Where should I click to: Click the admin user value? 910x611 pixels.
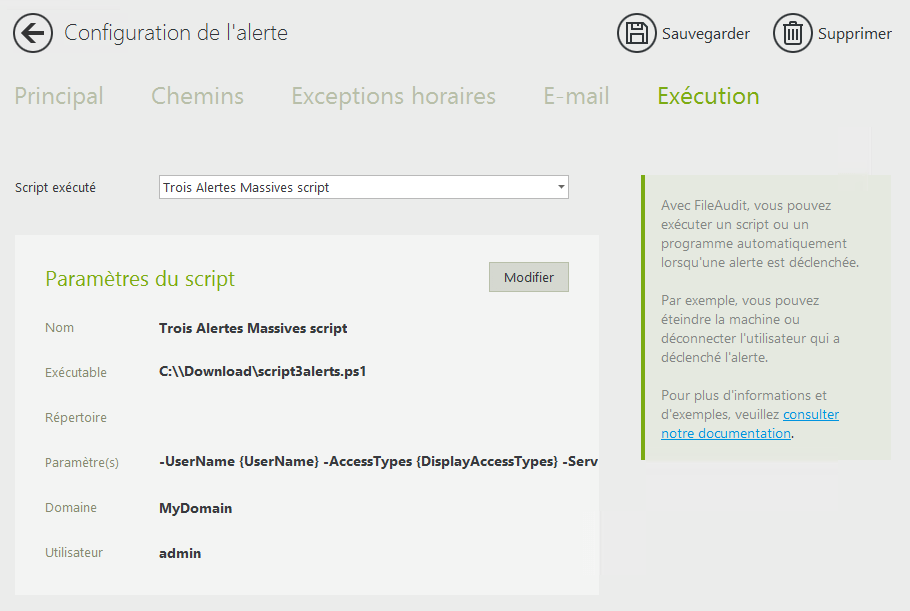tap(180, 553)
